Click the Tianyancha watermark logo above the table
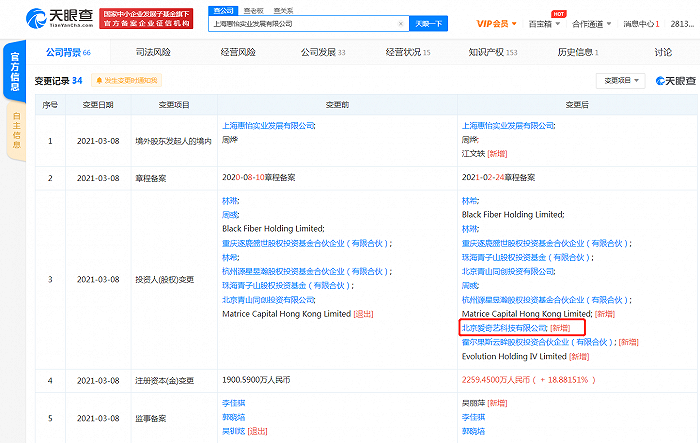 [676, 80]
